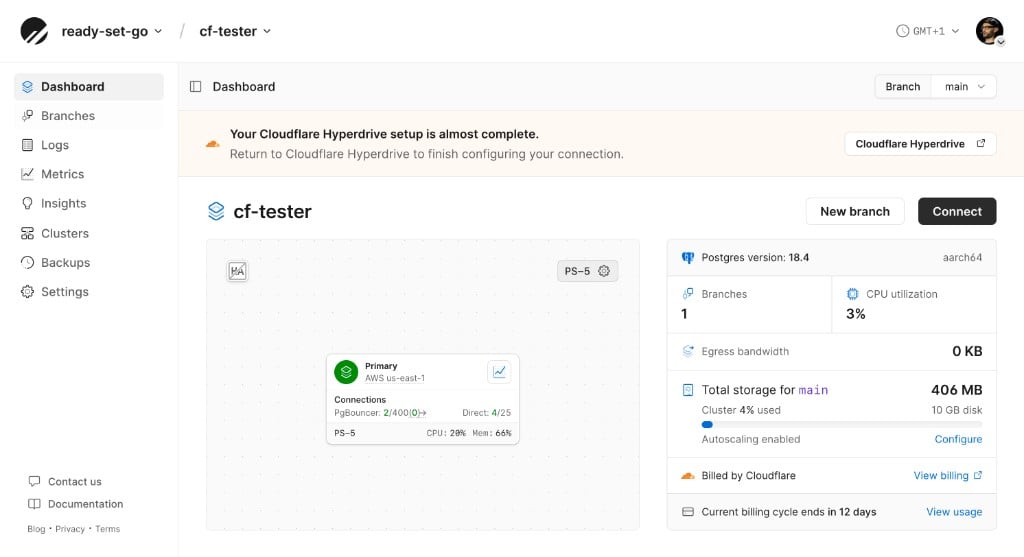Viewport: 1024px width, 557px height.
Task: Click the storage usage progress bar
Action: pos(842,424)
